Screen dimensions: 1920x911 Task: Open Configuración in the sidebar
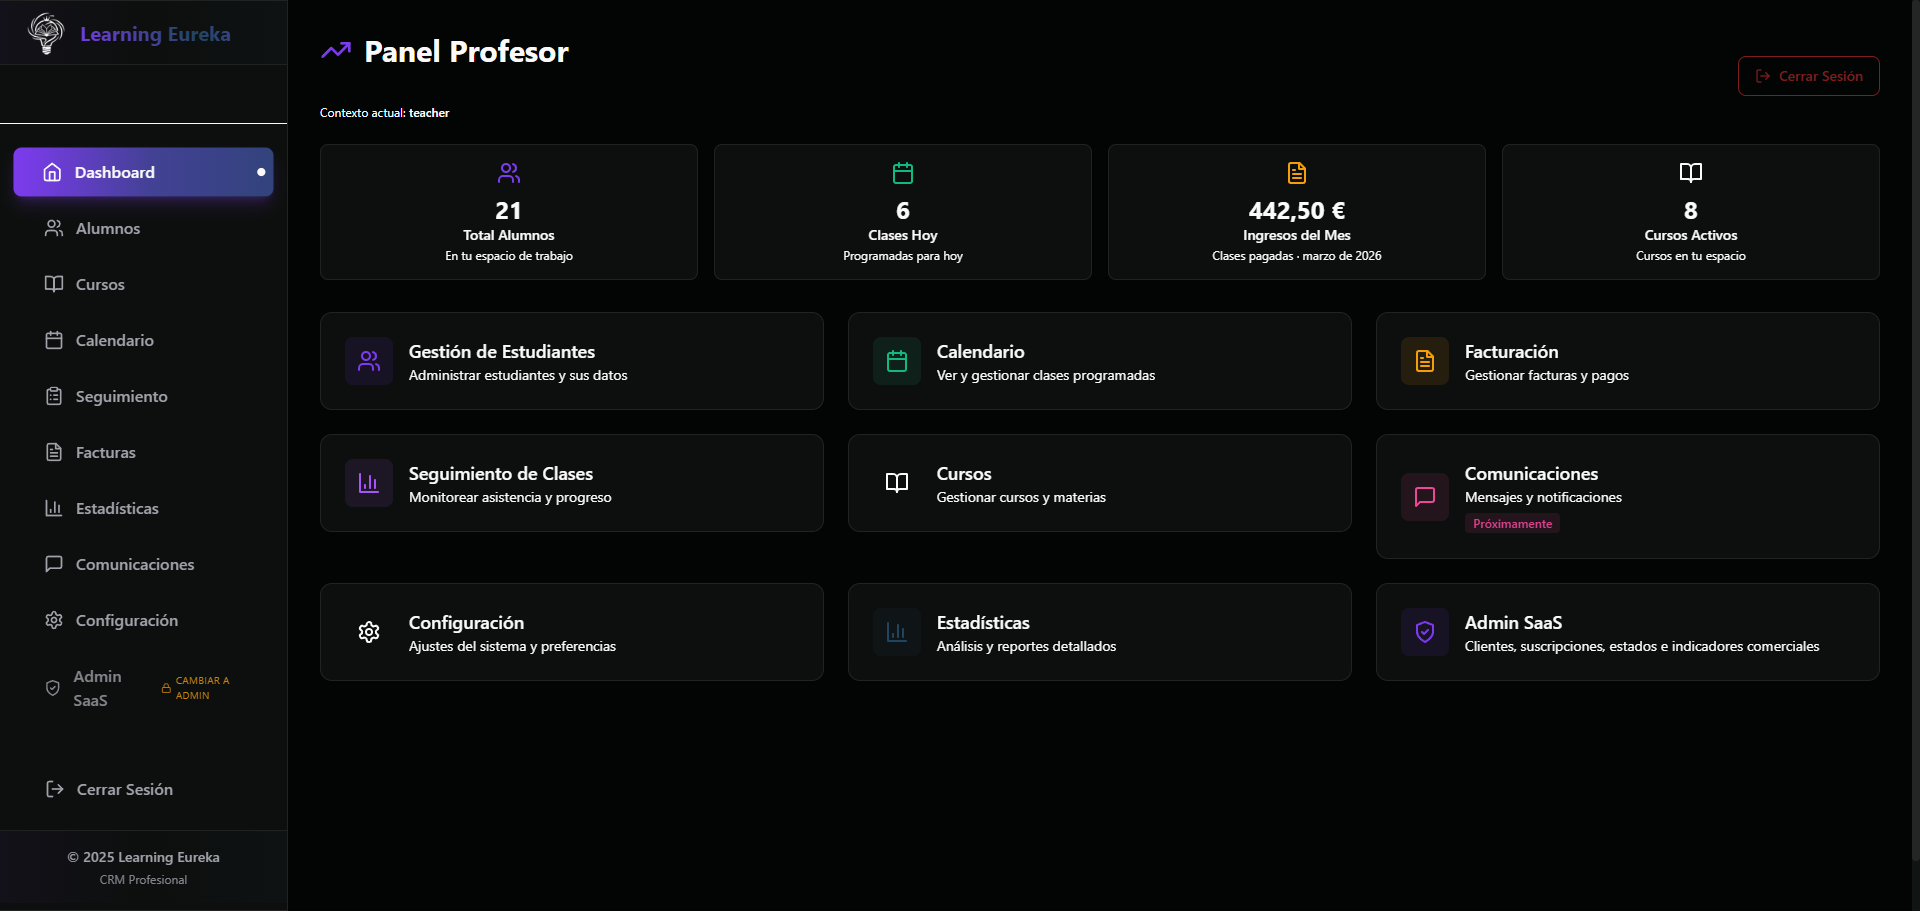point(143,620)
